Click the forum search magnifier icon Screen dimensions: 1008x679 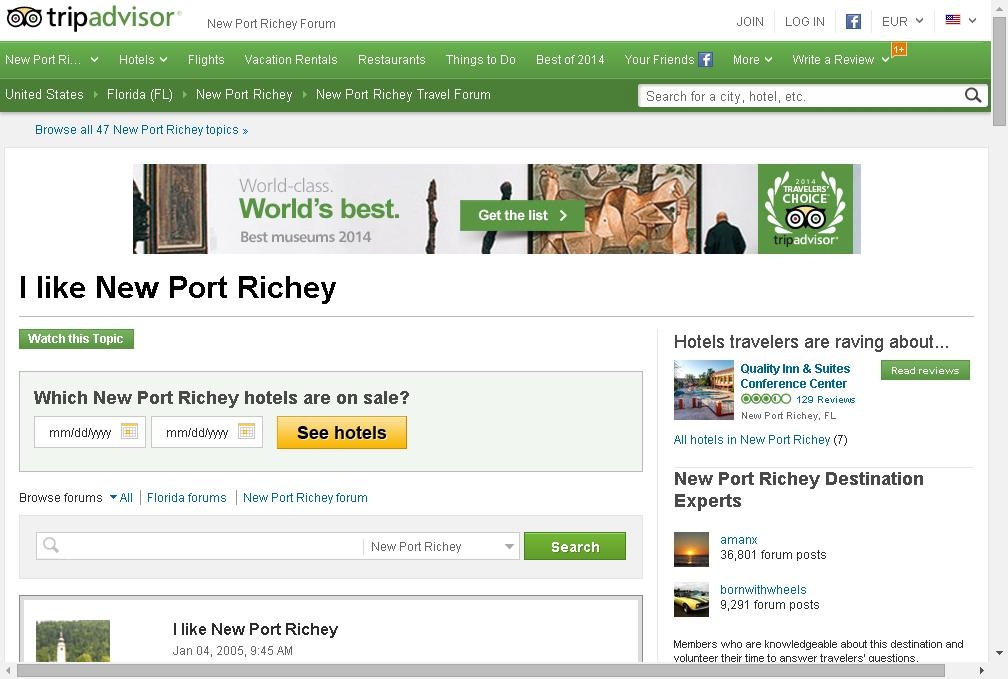click(x=51, y=546)
